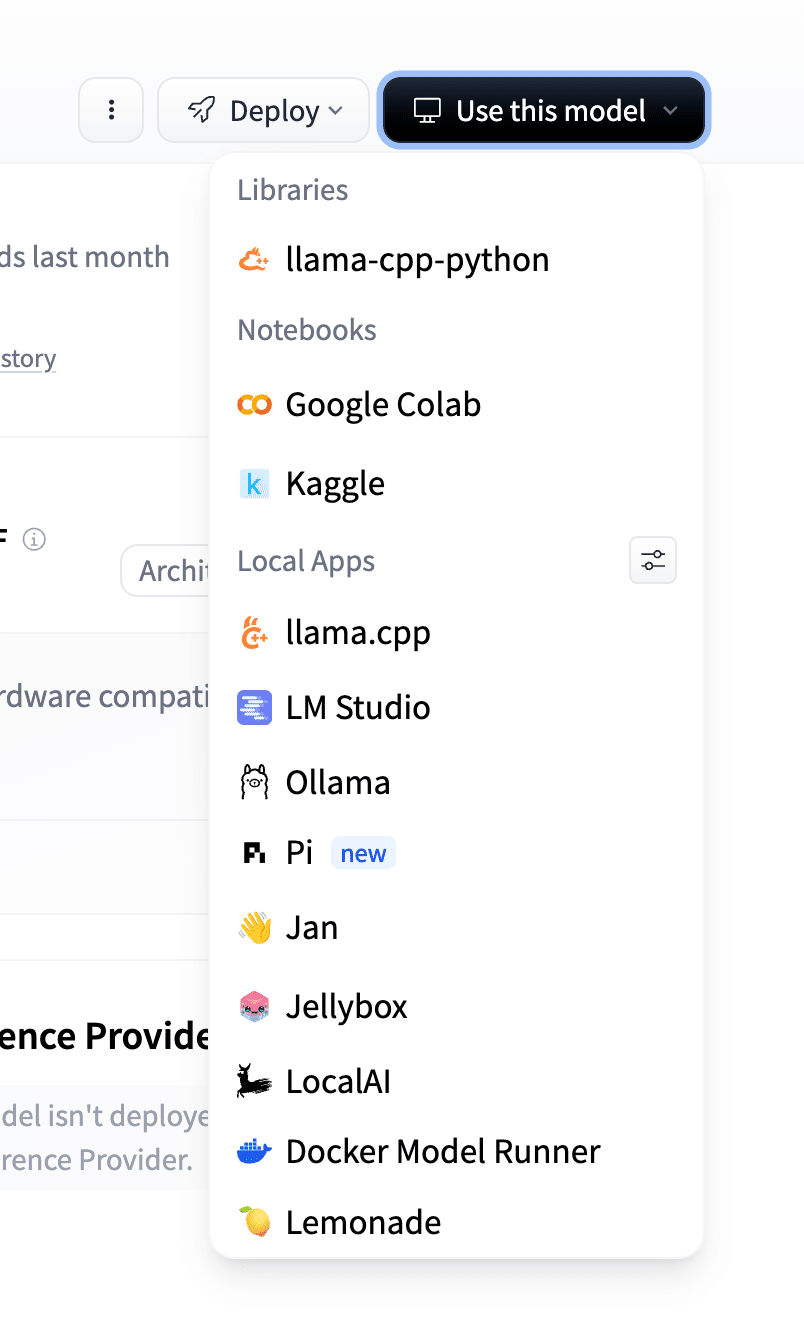Viewport: 804px width, 1324px height.
Task: Click the Ollama llama icon
Action: coord(254,782)
